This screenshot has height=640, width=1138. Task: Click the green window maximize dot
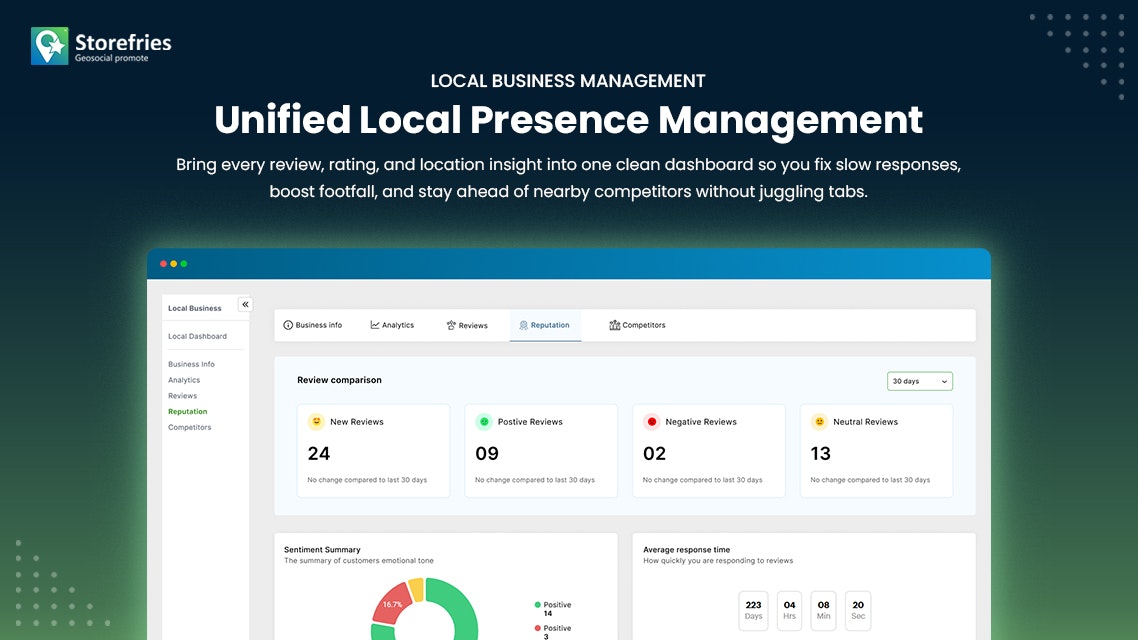point(184,264)
